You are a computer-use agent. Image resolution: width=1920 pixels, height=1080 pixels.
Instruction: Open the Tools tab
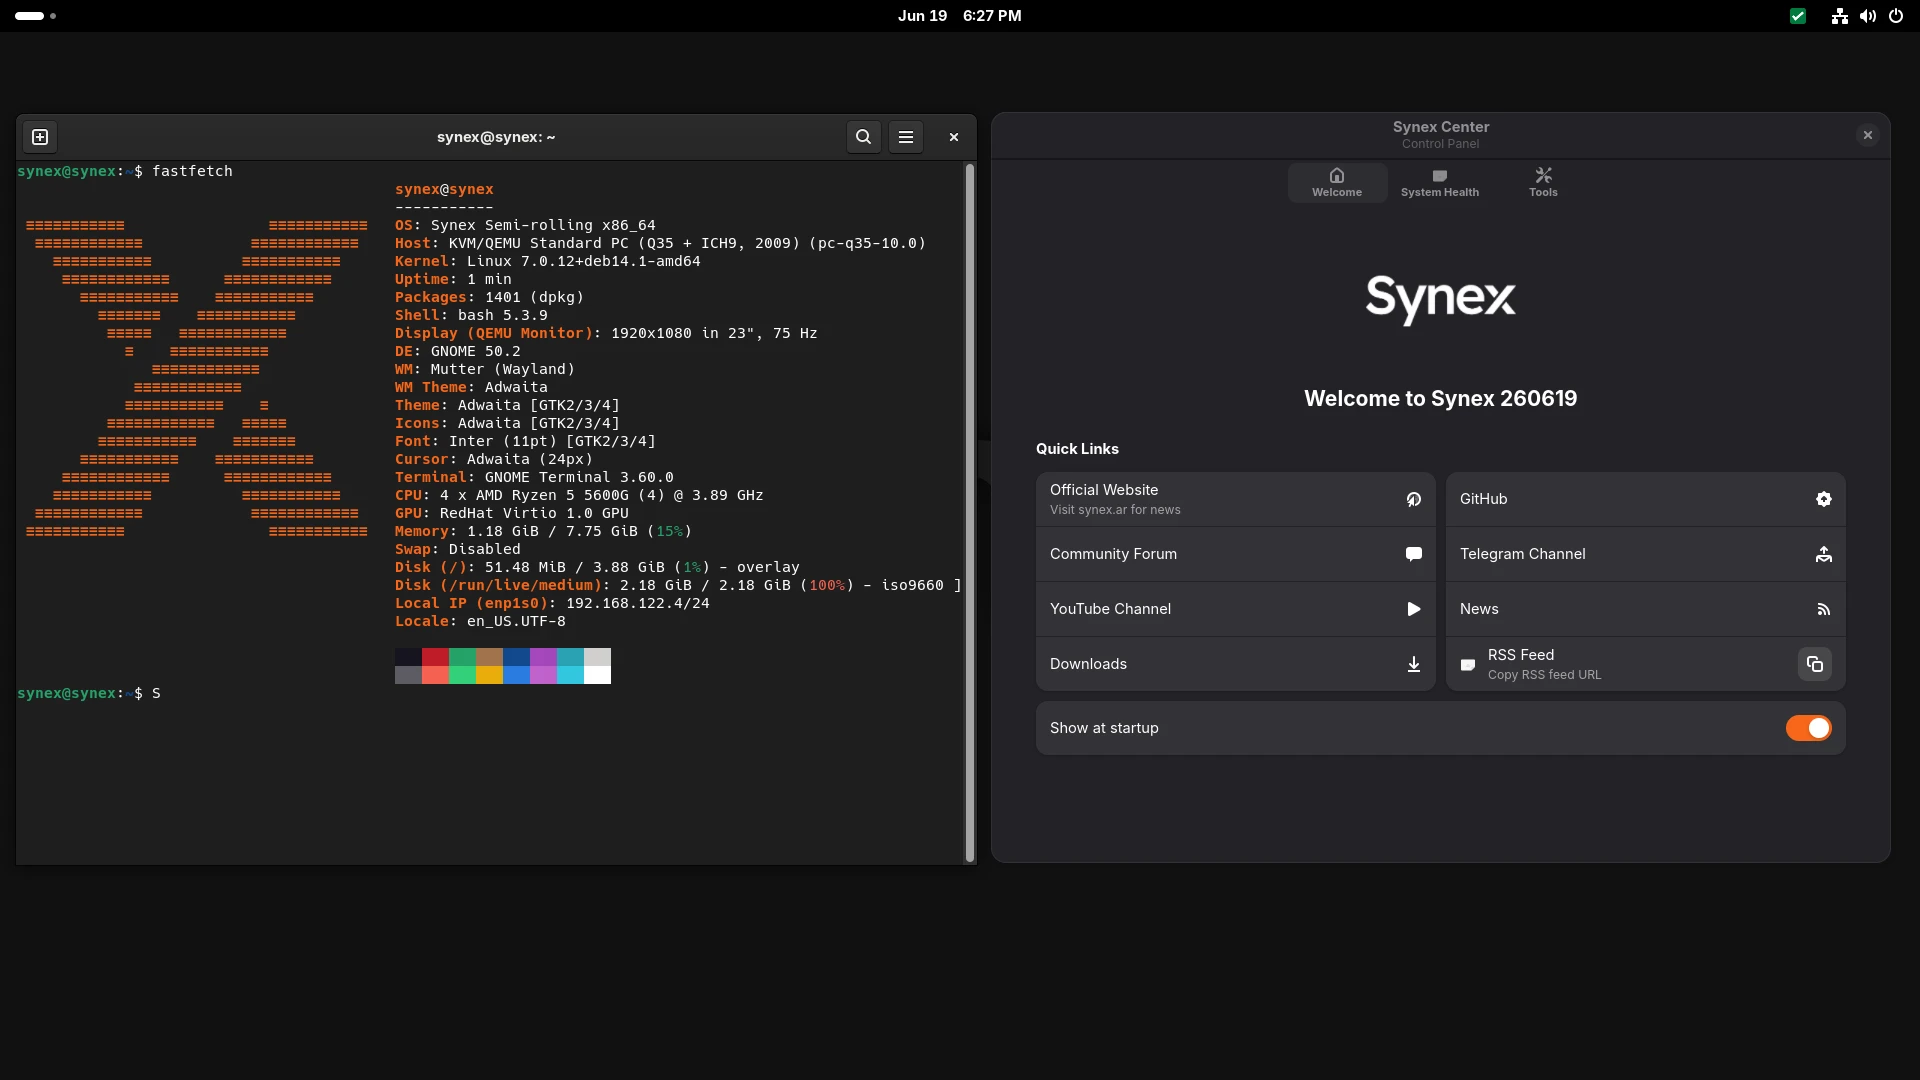click(1543, 183)
